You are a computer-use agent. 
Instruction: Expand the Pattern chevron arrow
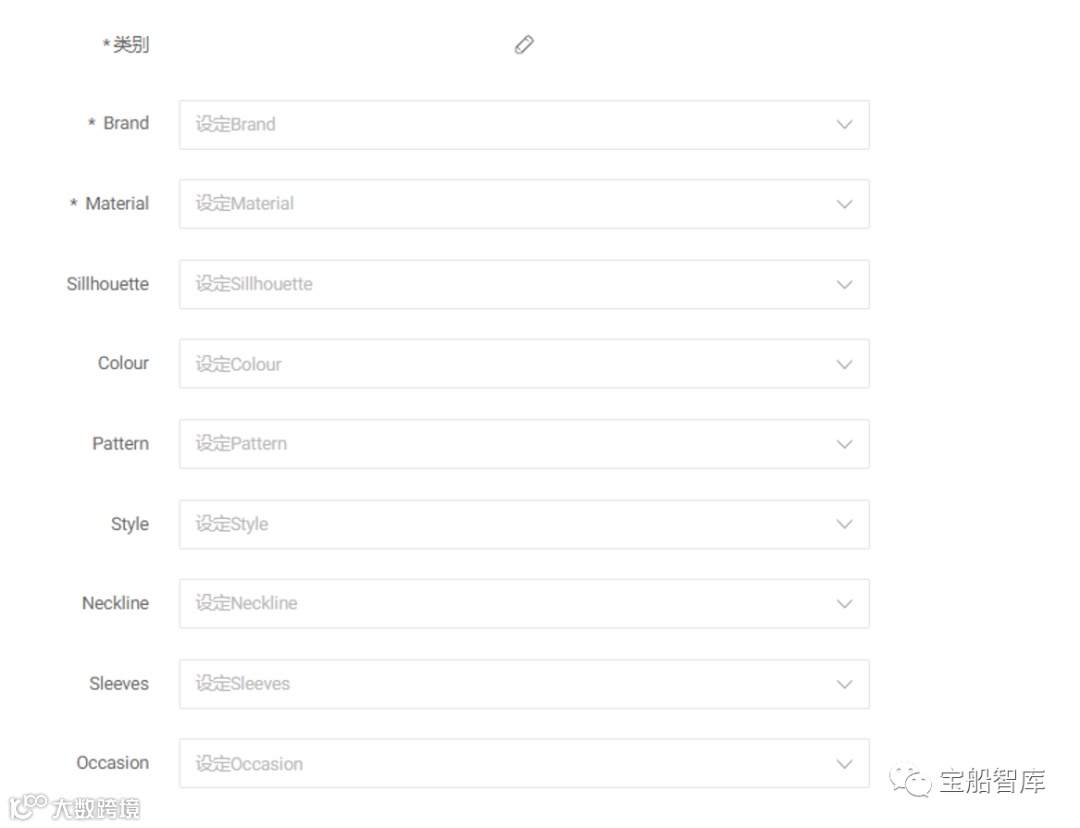click(x=844, y=444)
